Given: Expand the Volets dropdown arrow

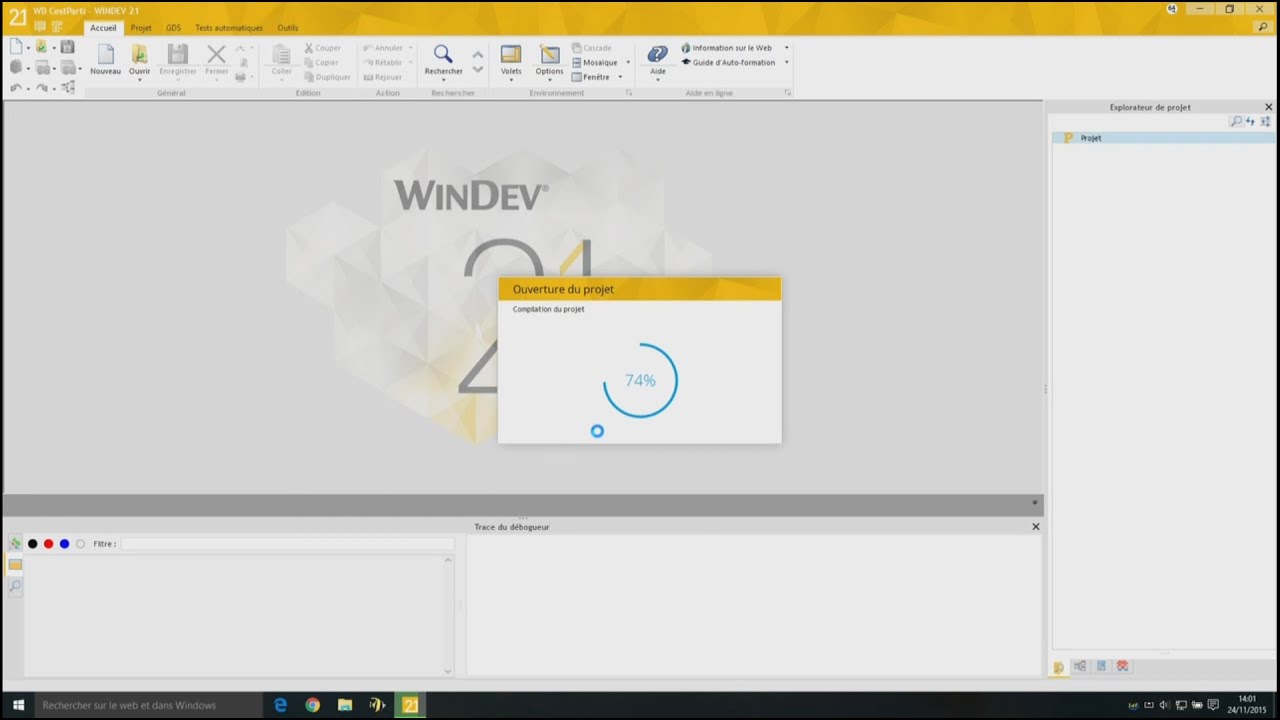Looking at the screenshot, I should click(511, 80).
